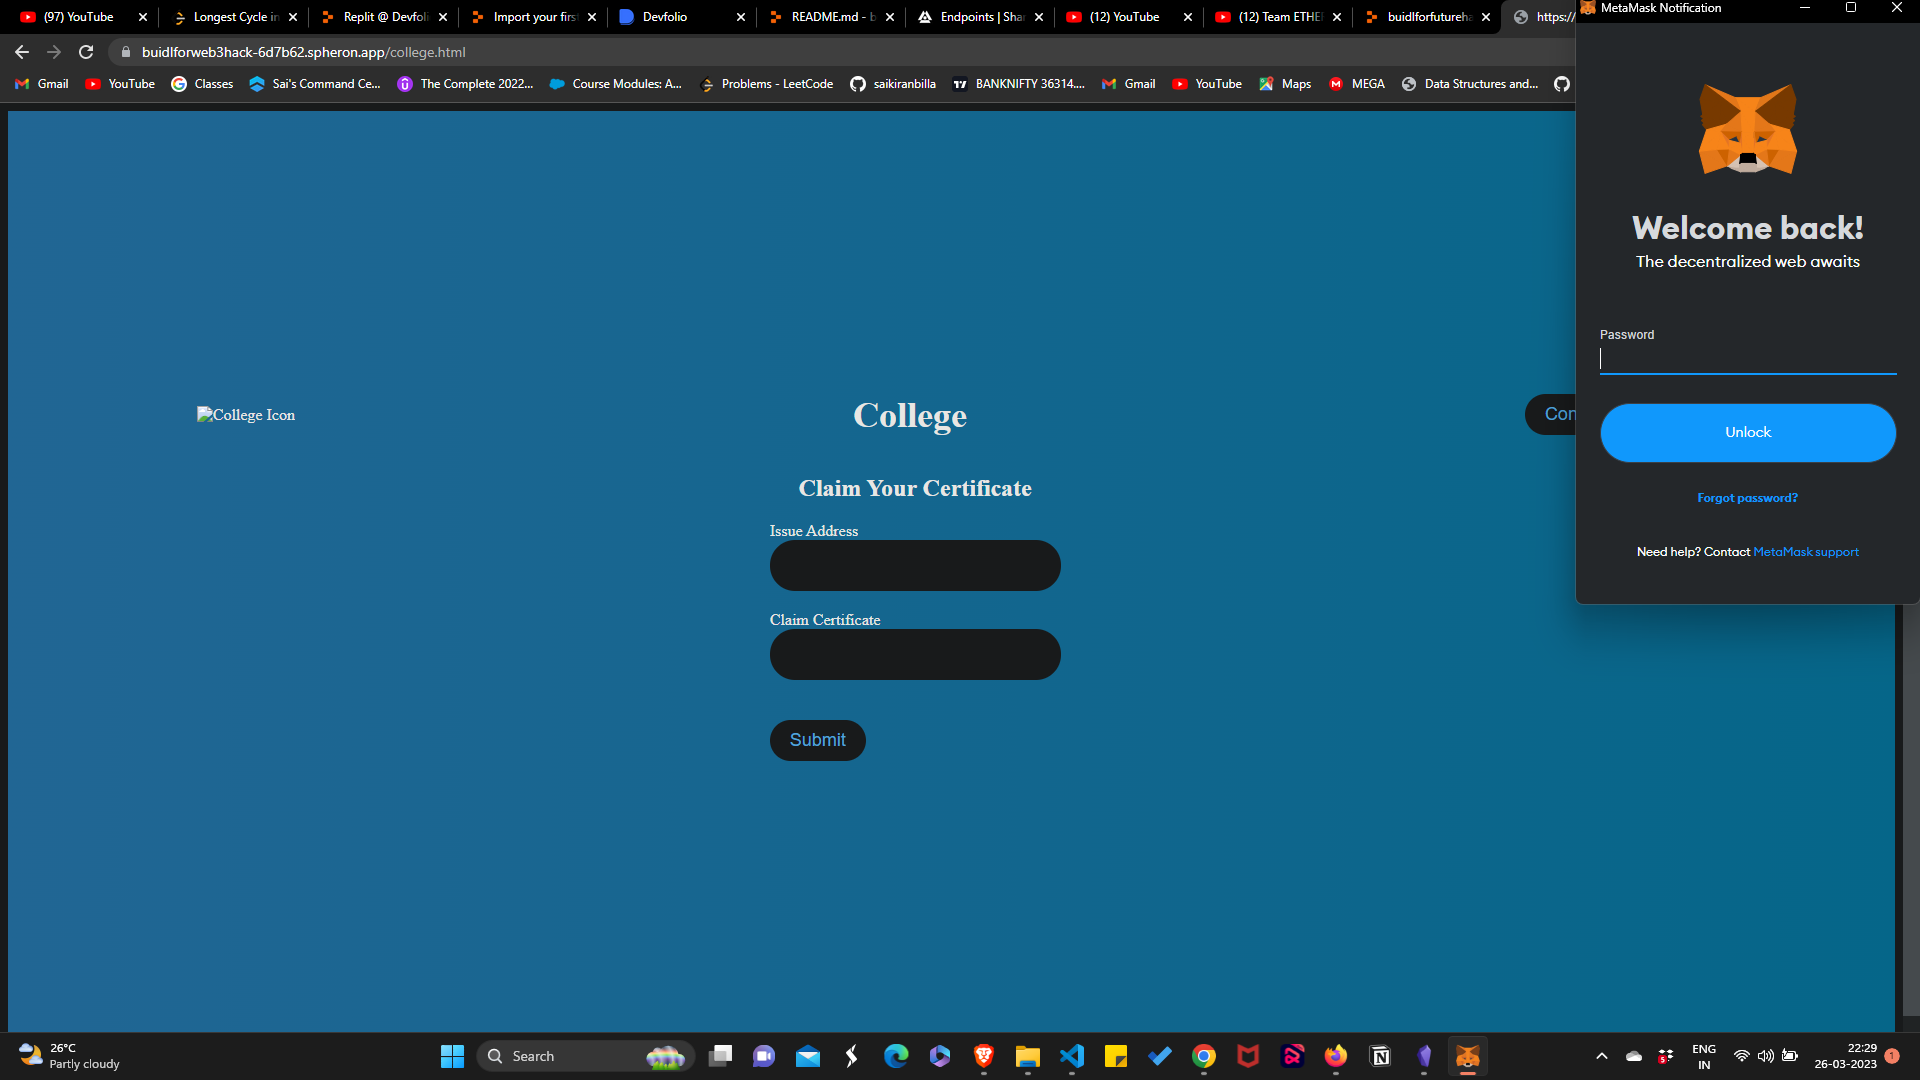
Task: Go back with the browser back arrow
Action: click(22, 52)
